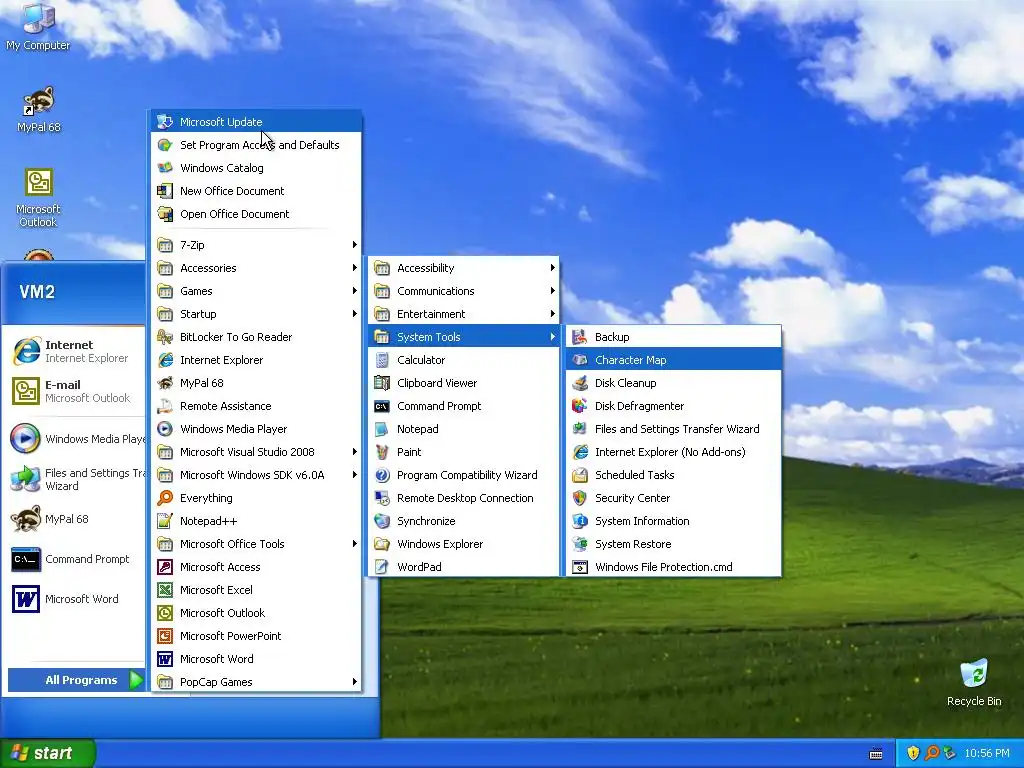Run Windows File Protection.cmd
1024x768 pixels.
[x=673, y=567]
